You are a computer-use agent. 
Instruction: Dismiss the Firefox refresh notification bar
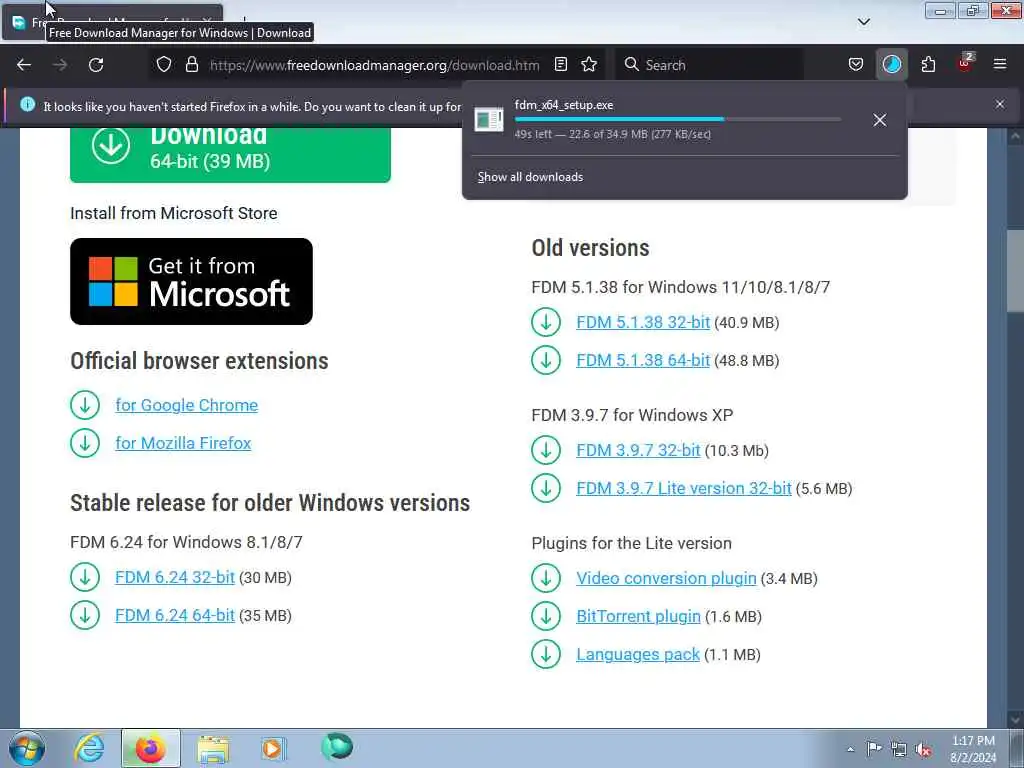[999, 104]
